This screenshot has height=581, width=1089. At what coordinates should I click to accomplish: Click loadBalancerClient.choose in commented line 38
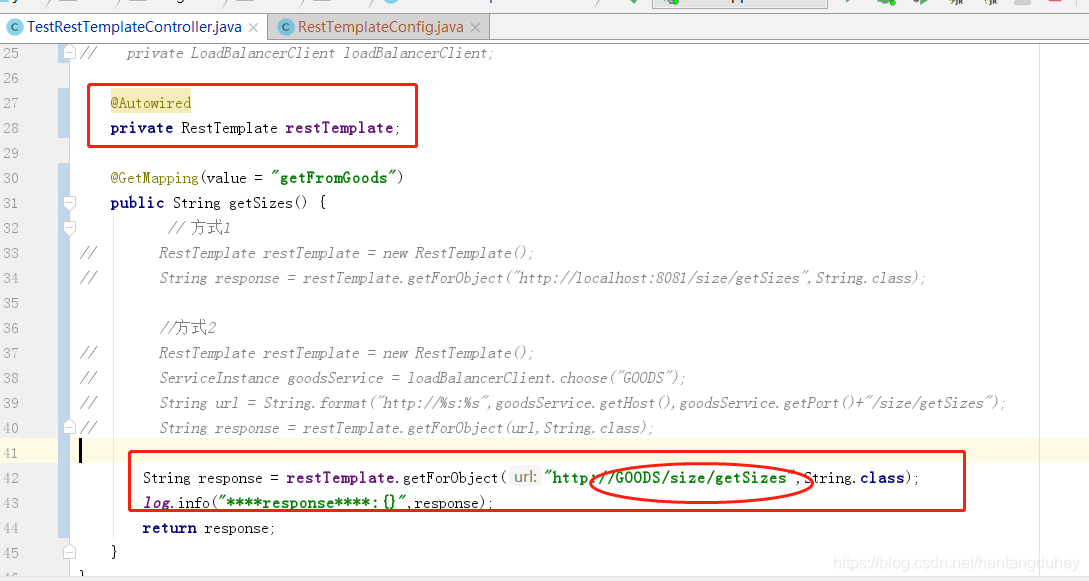point(507,378)
